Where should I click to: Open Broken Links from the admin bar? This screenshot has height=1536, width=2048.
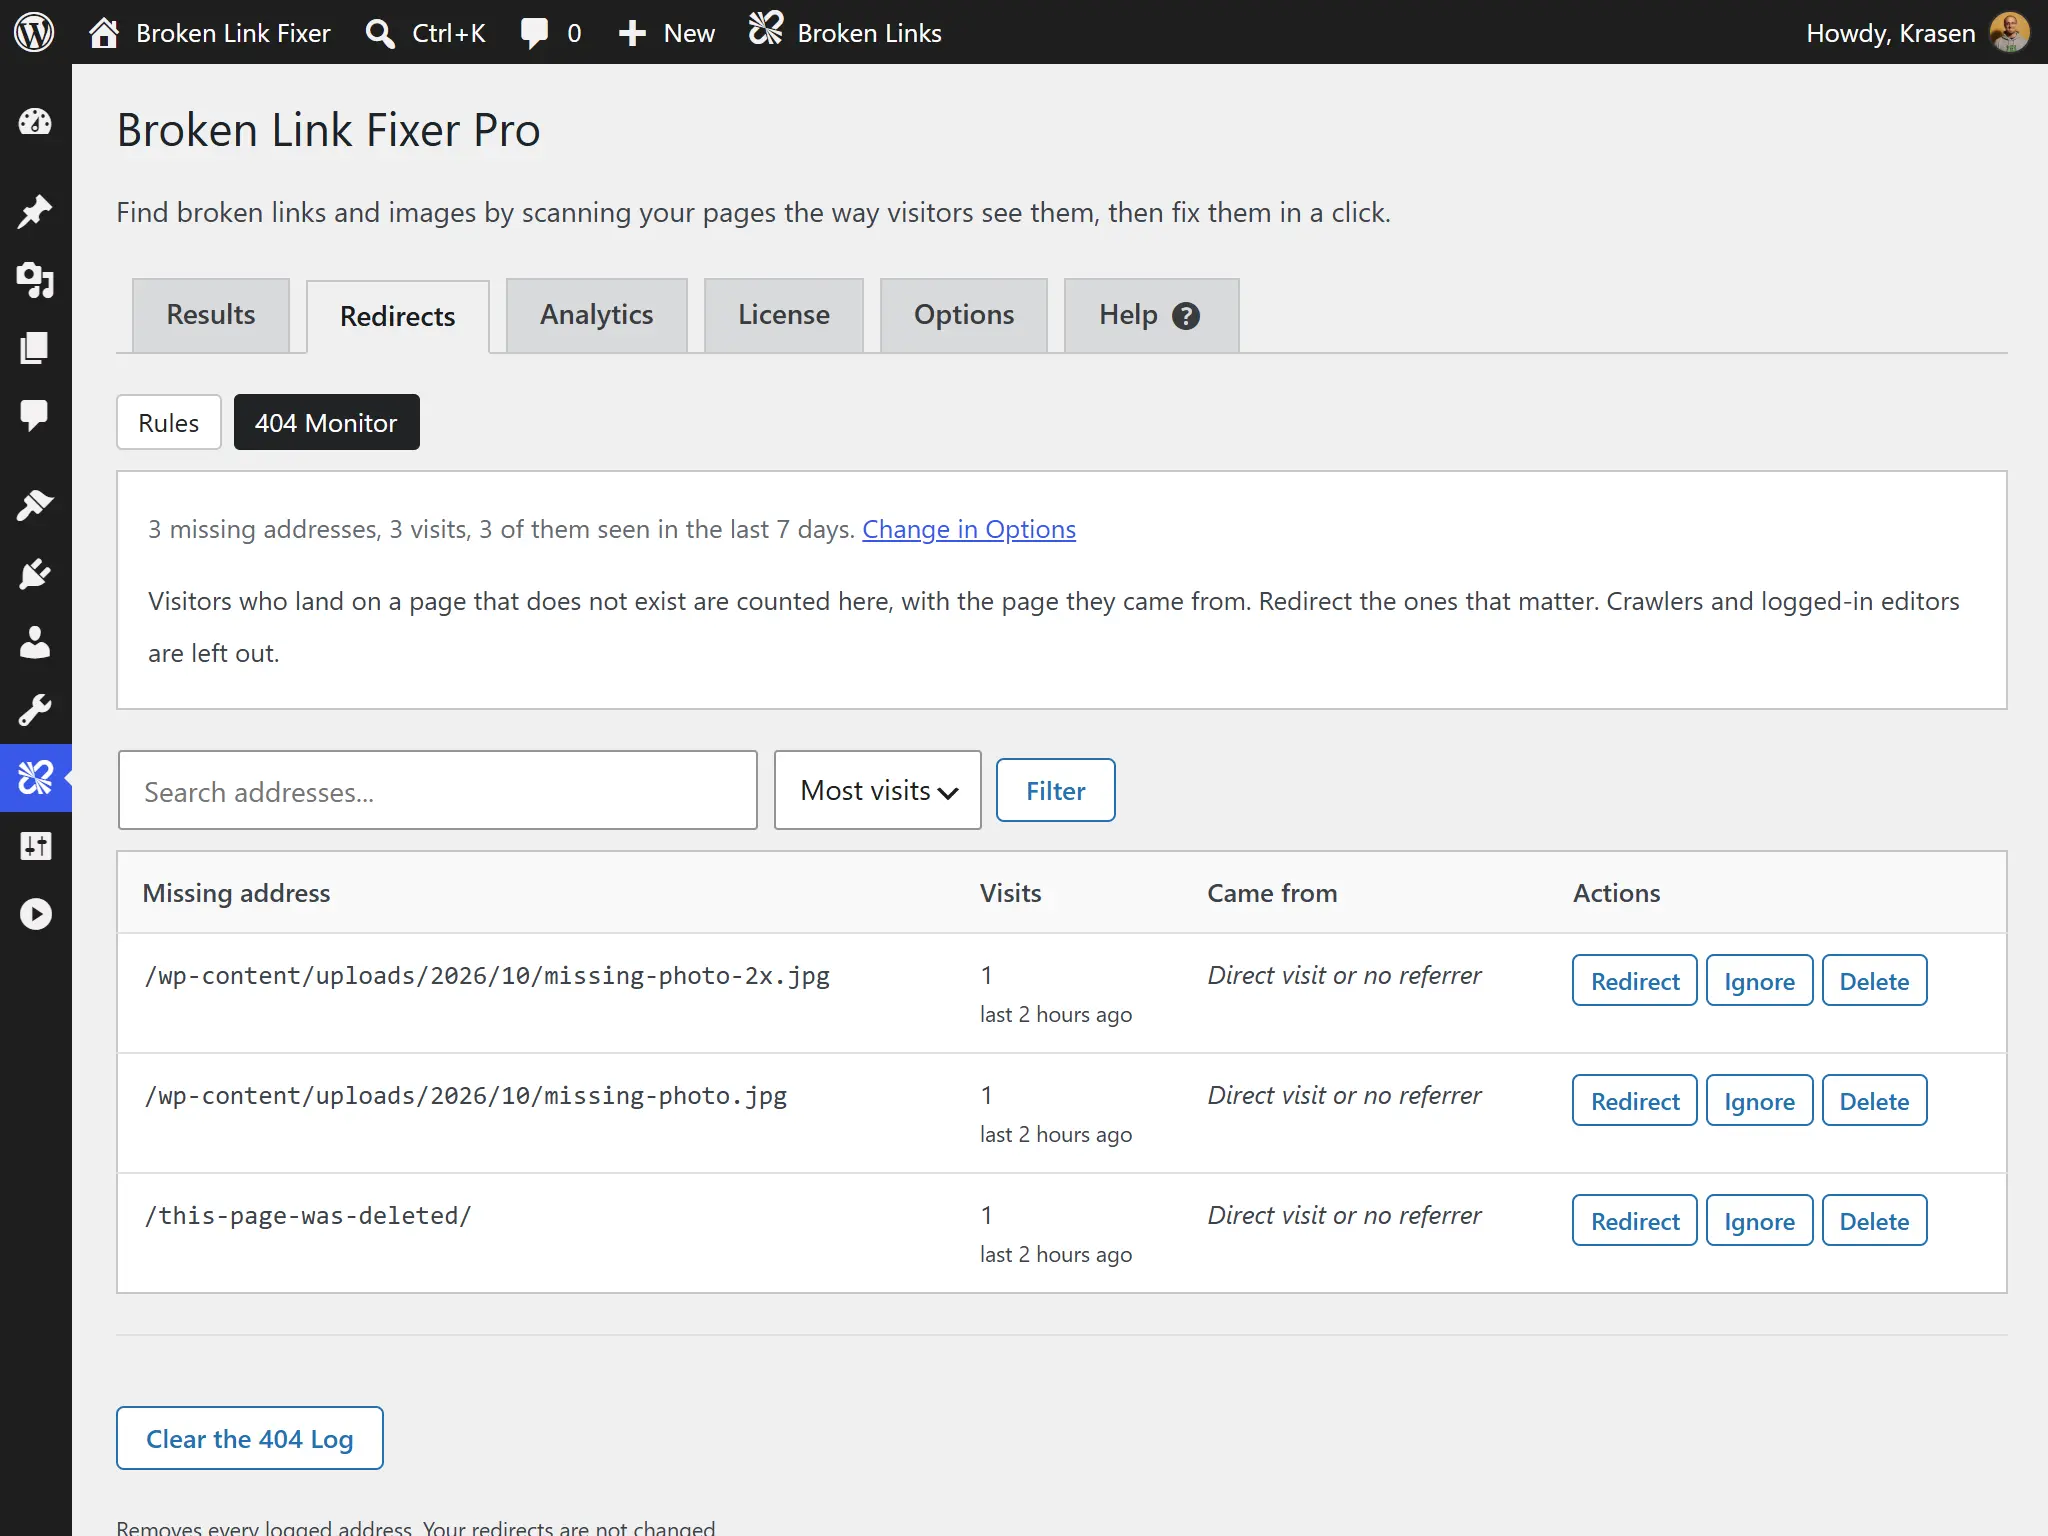845,33
